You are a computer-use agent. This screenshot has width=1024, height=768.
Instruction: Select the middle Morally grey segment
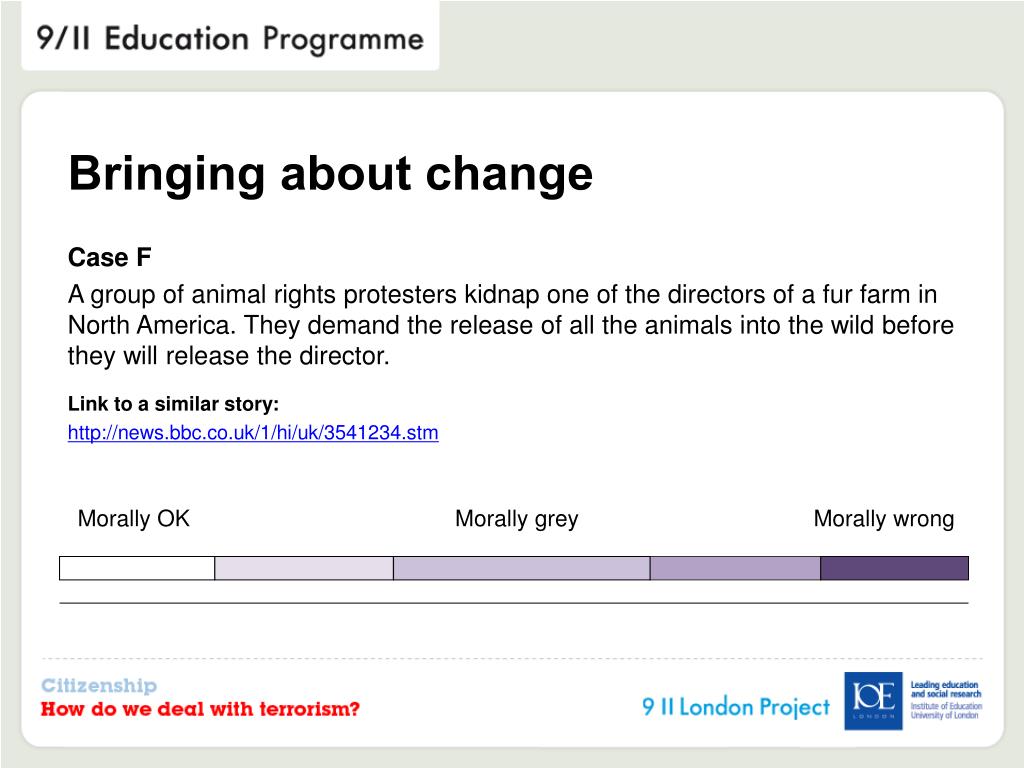click(x=522, y=568)
